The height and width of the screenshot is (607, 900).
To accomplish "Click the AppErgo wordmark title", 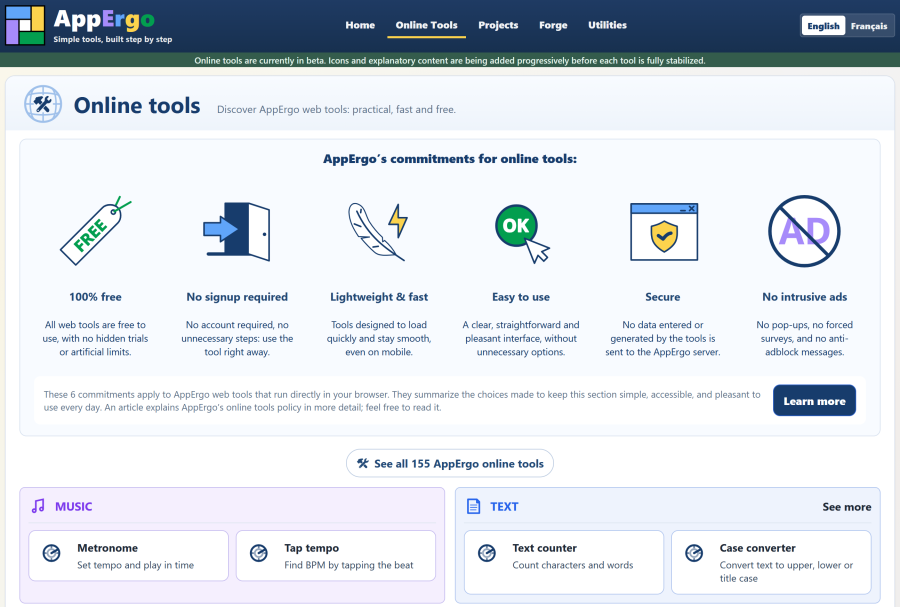I will point(104,20).
